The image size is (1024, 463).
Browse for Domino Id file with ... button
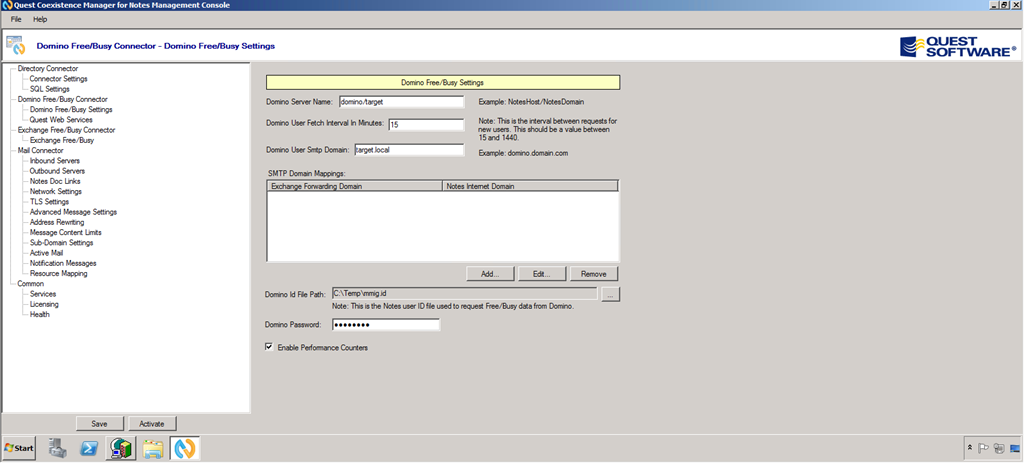(610, 295)
